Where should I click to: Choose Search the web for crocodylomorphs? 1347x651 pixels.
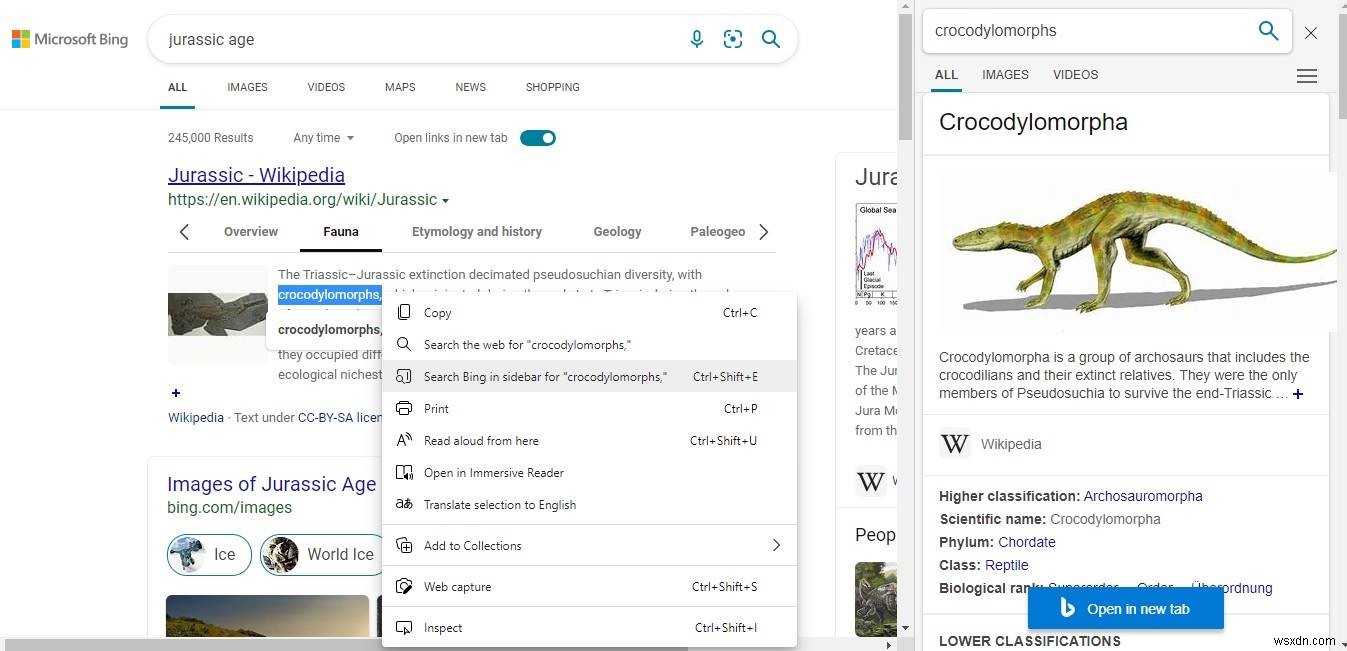(590, 345)
